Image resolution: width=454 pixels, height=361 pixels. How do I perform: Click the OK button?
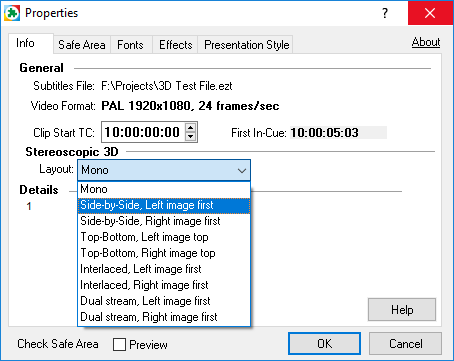[324, 344]
